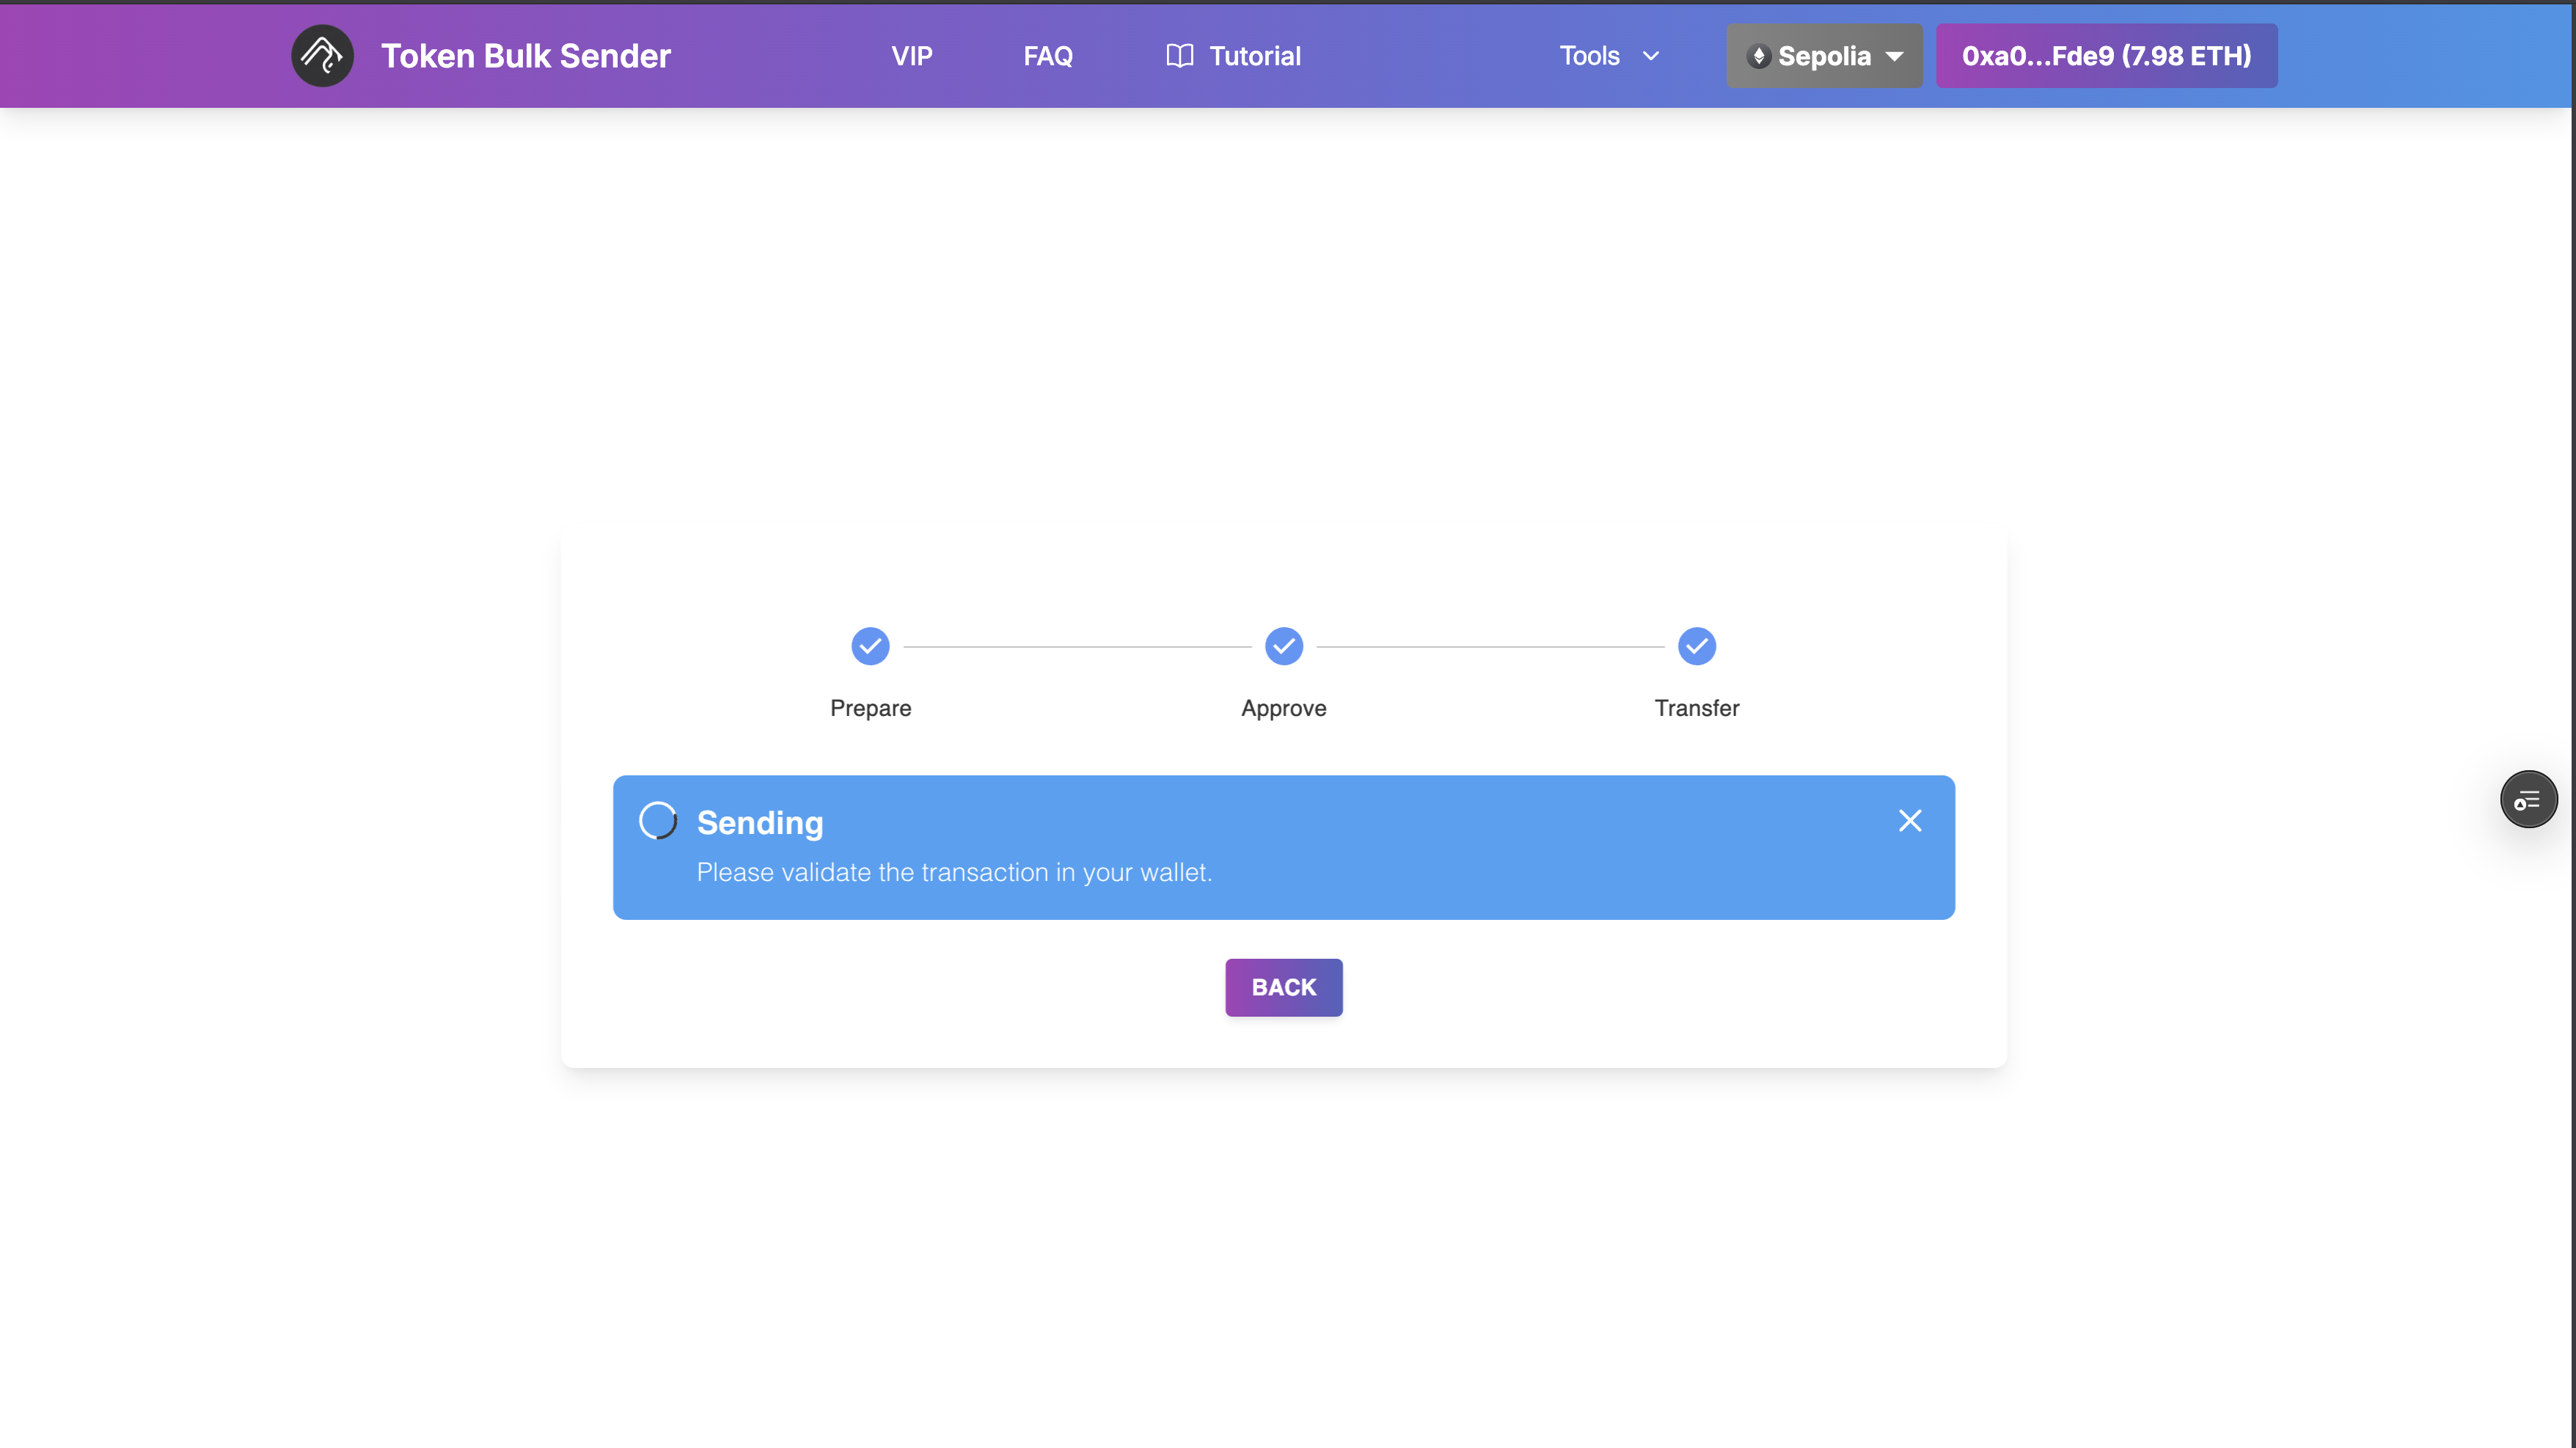
Task: Click the Prepare step checkmark icon
Action: (870, 646)
